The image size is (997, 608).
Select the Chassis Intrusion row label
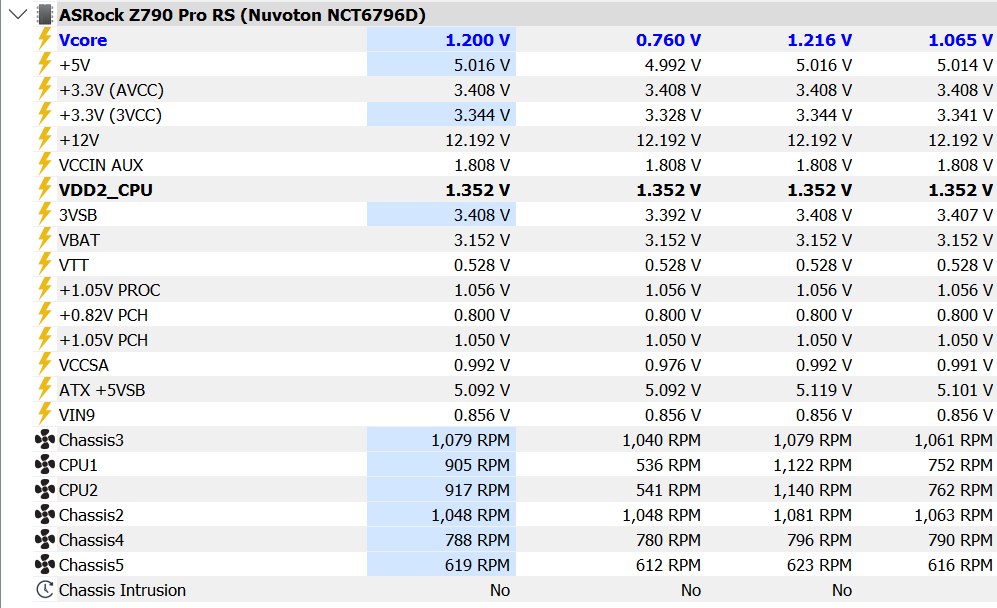(122, 590)
